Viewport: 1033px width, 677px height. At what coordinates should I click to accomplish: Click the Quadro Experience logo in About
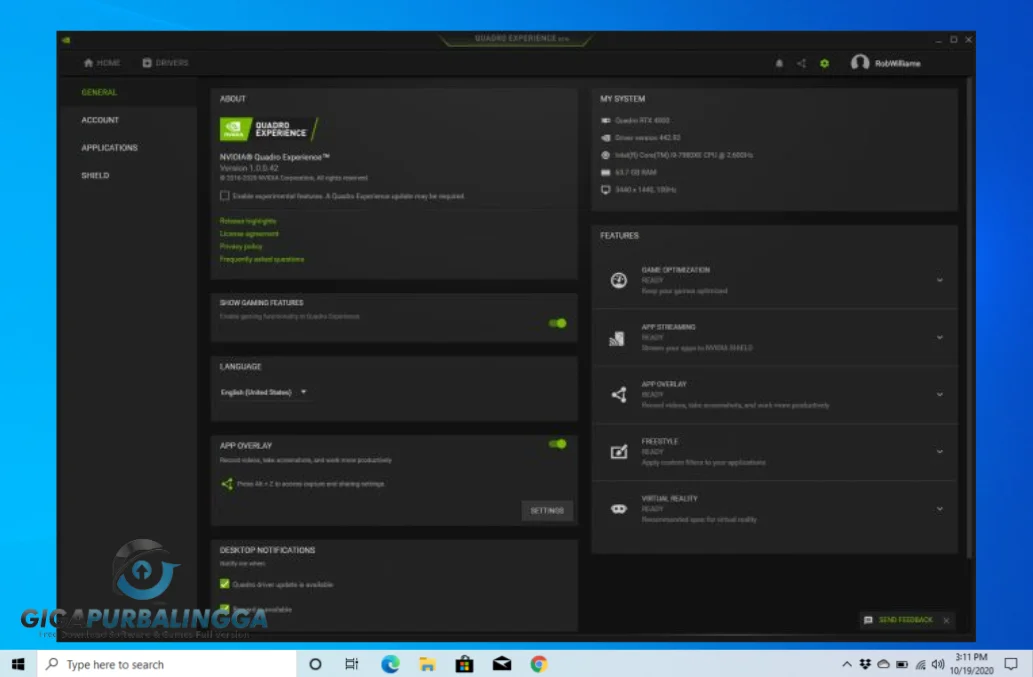pyautogui.click(x=269, y=129)
